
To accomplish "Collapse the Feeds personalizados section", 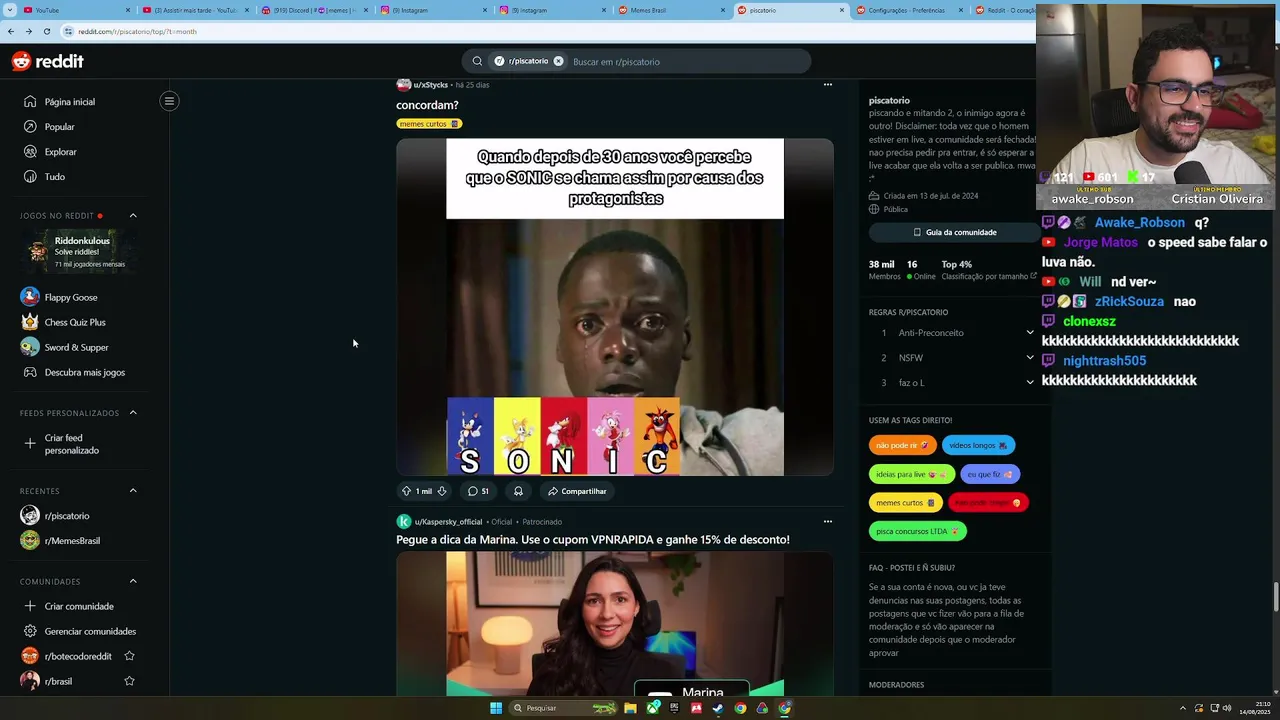I will tap(133, 413).
